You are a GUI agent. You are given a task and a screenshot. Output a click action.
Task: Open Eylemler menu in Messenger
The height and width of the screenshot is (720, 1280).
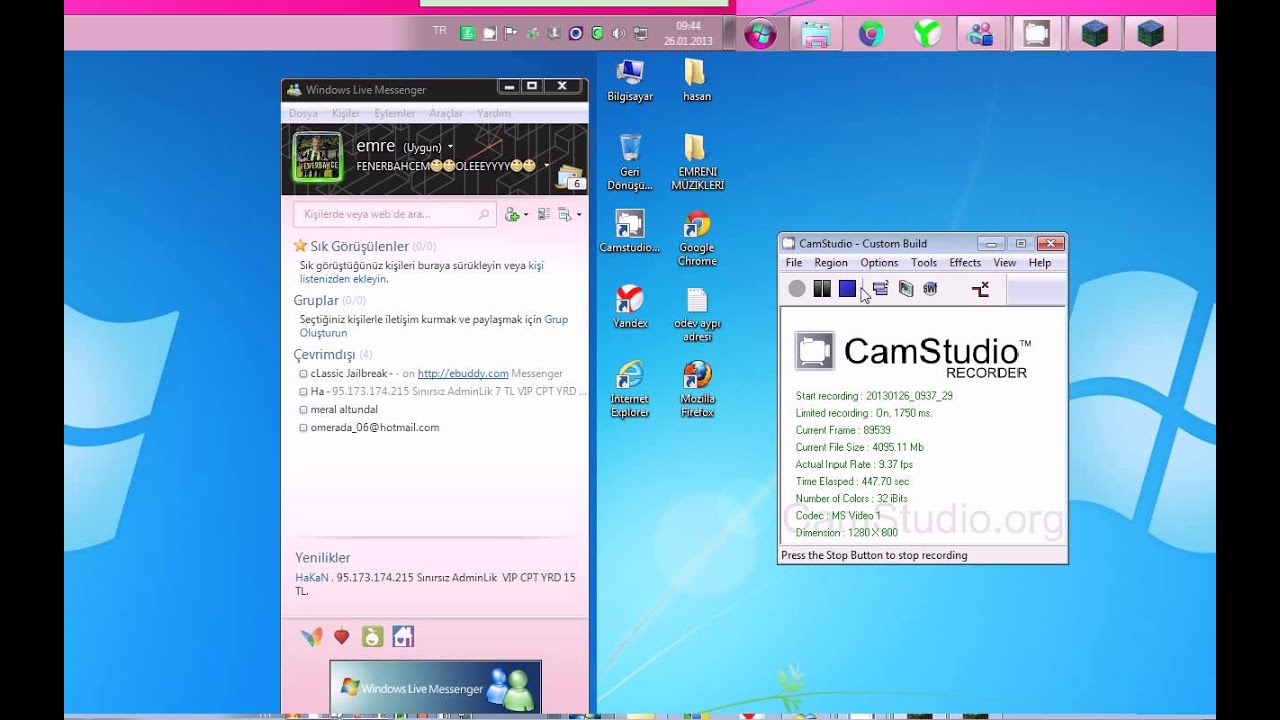tap(395, 114)
